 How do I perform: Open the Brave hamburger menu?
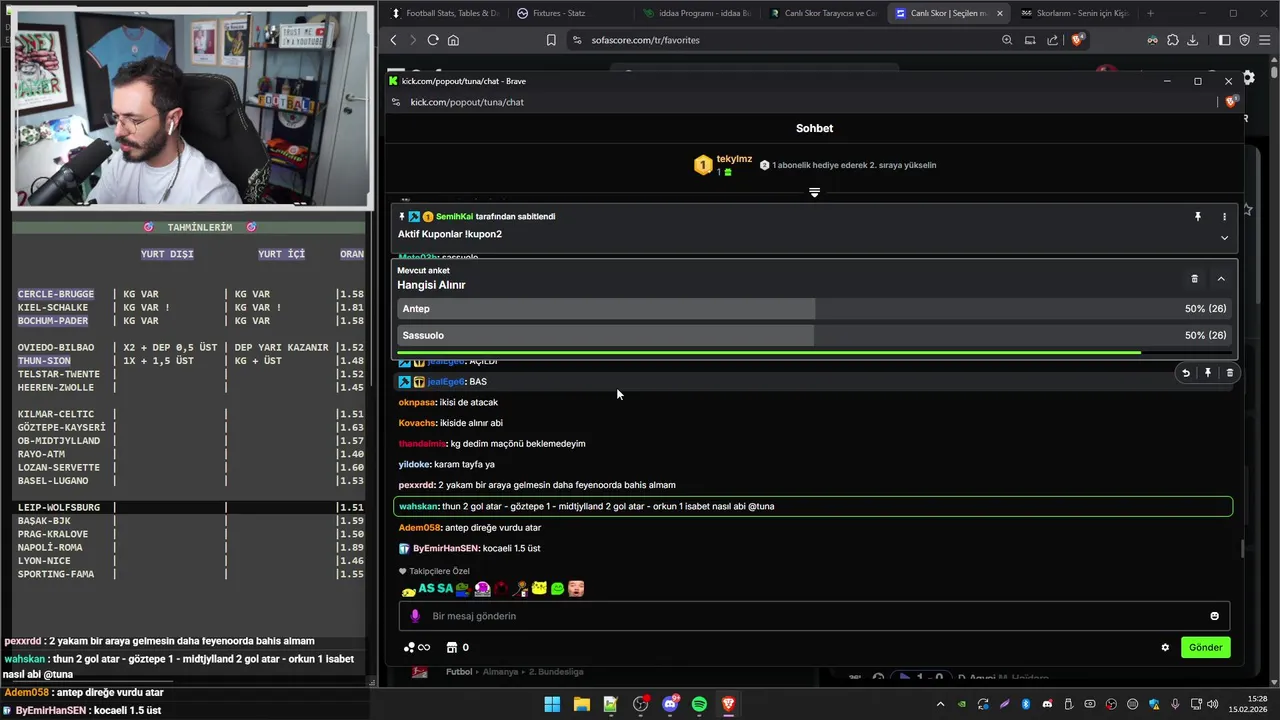click(x=1265, y=40)
